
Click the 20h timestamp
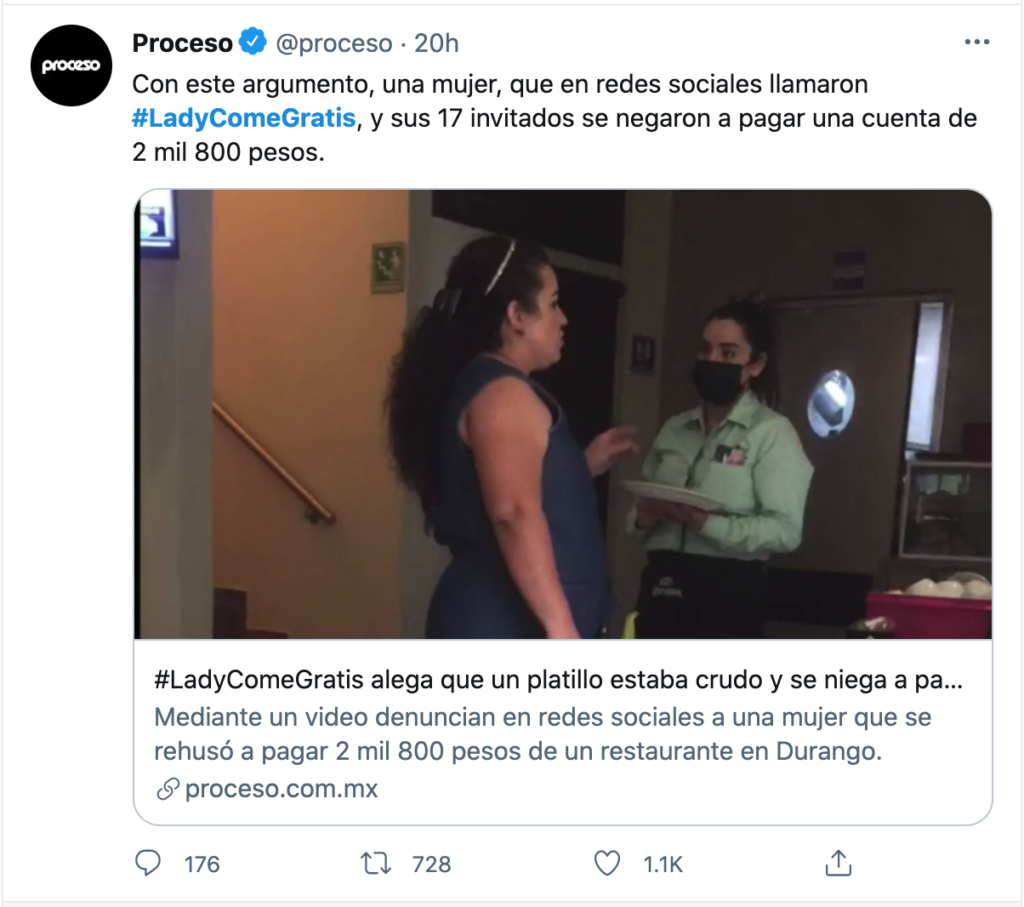[x=436, y=43]
